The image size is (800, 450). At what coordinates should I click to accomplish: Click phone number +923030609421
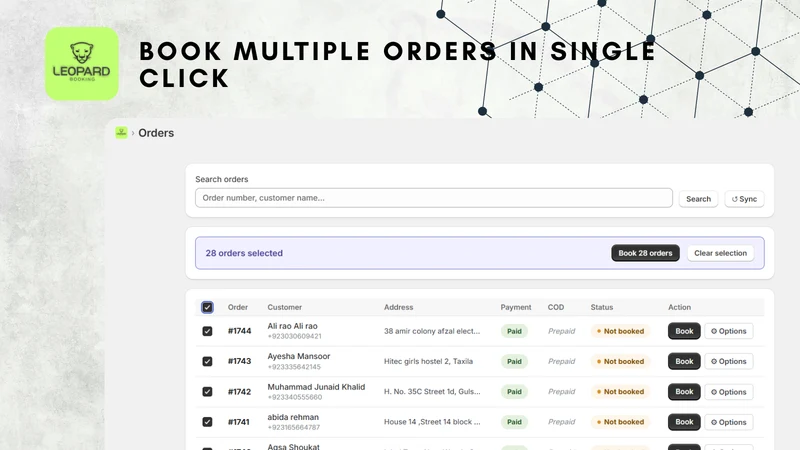[294, 337]
